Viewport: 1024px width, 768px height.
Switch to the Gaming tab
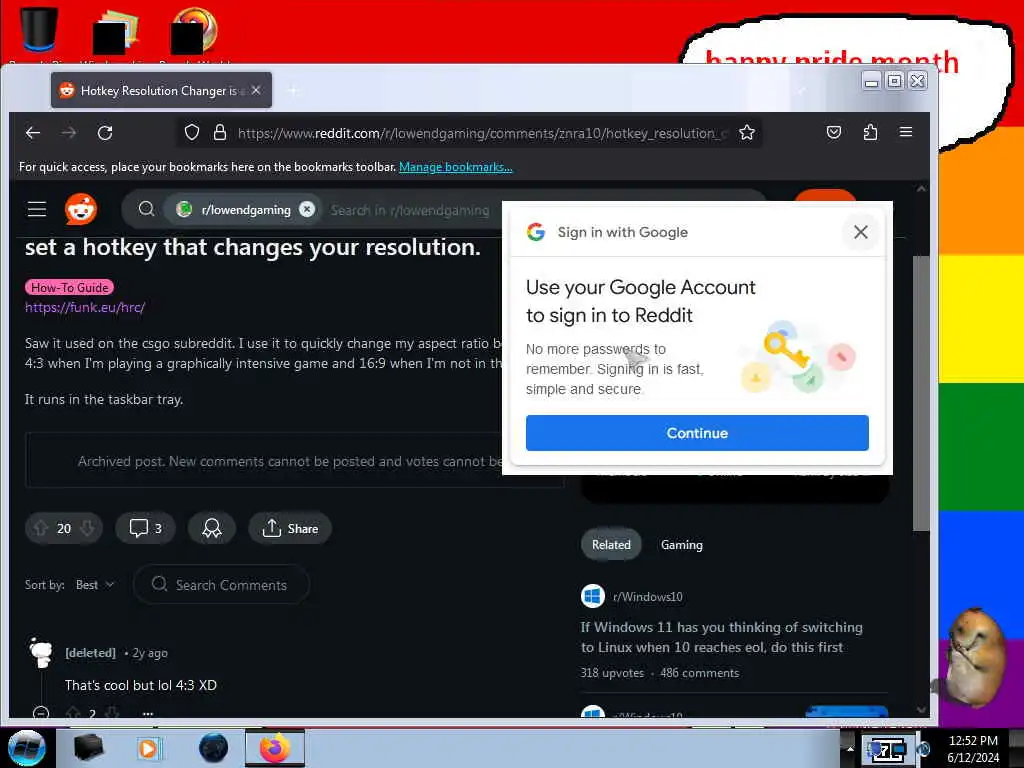tap(682, 545)
